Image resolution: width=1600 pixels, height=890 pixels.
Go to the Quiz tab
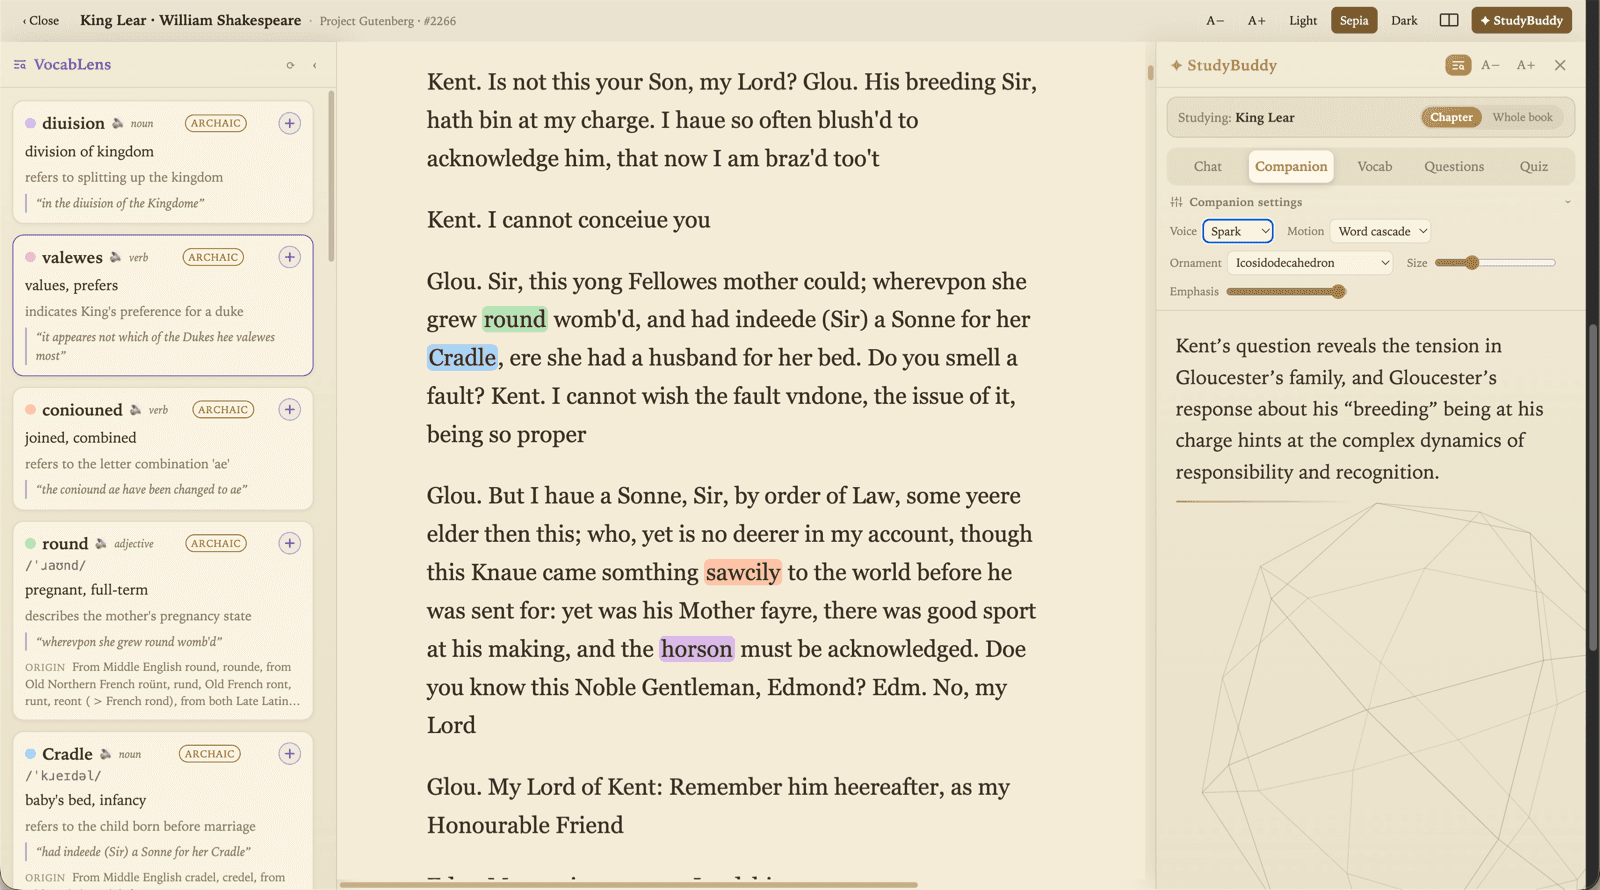[x=1533, y=166]
